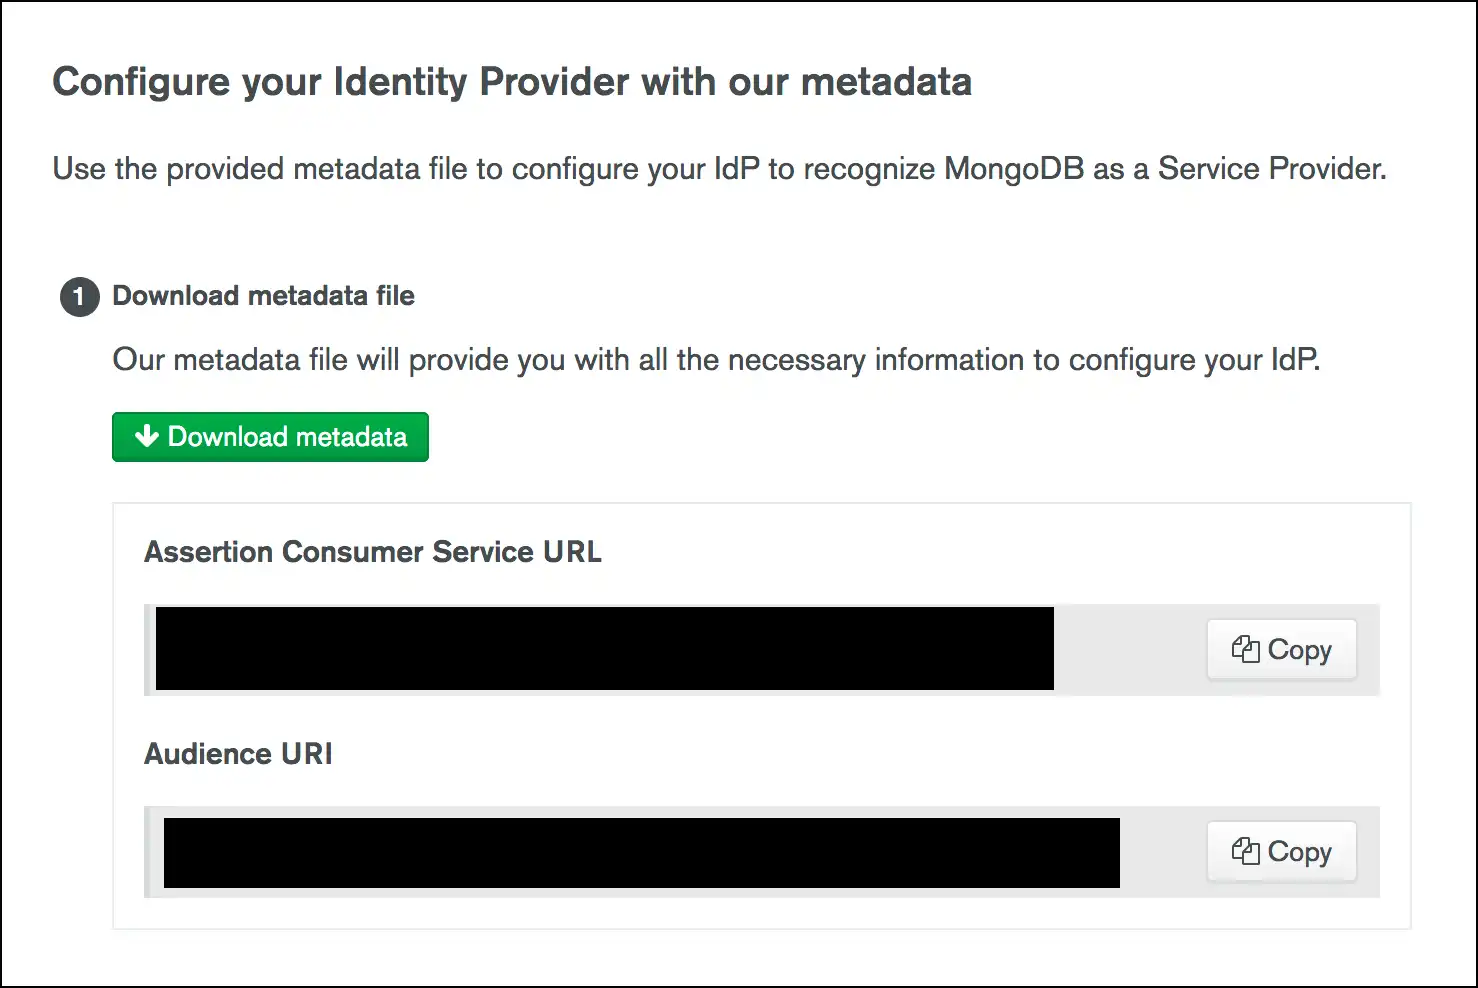1478x988 pixels.
Task: Copy the Assertion Consumer Service URL
Action: point(1281,649)
